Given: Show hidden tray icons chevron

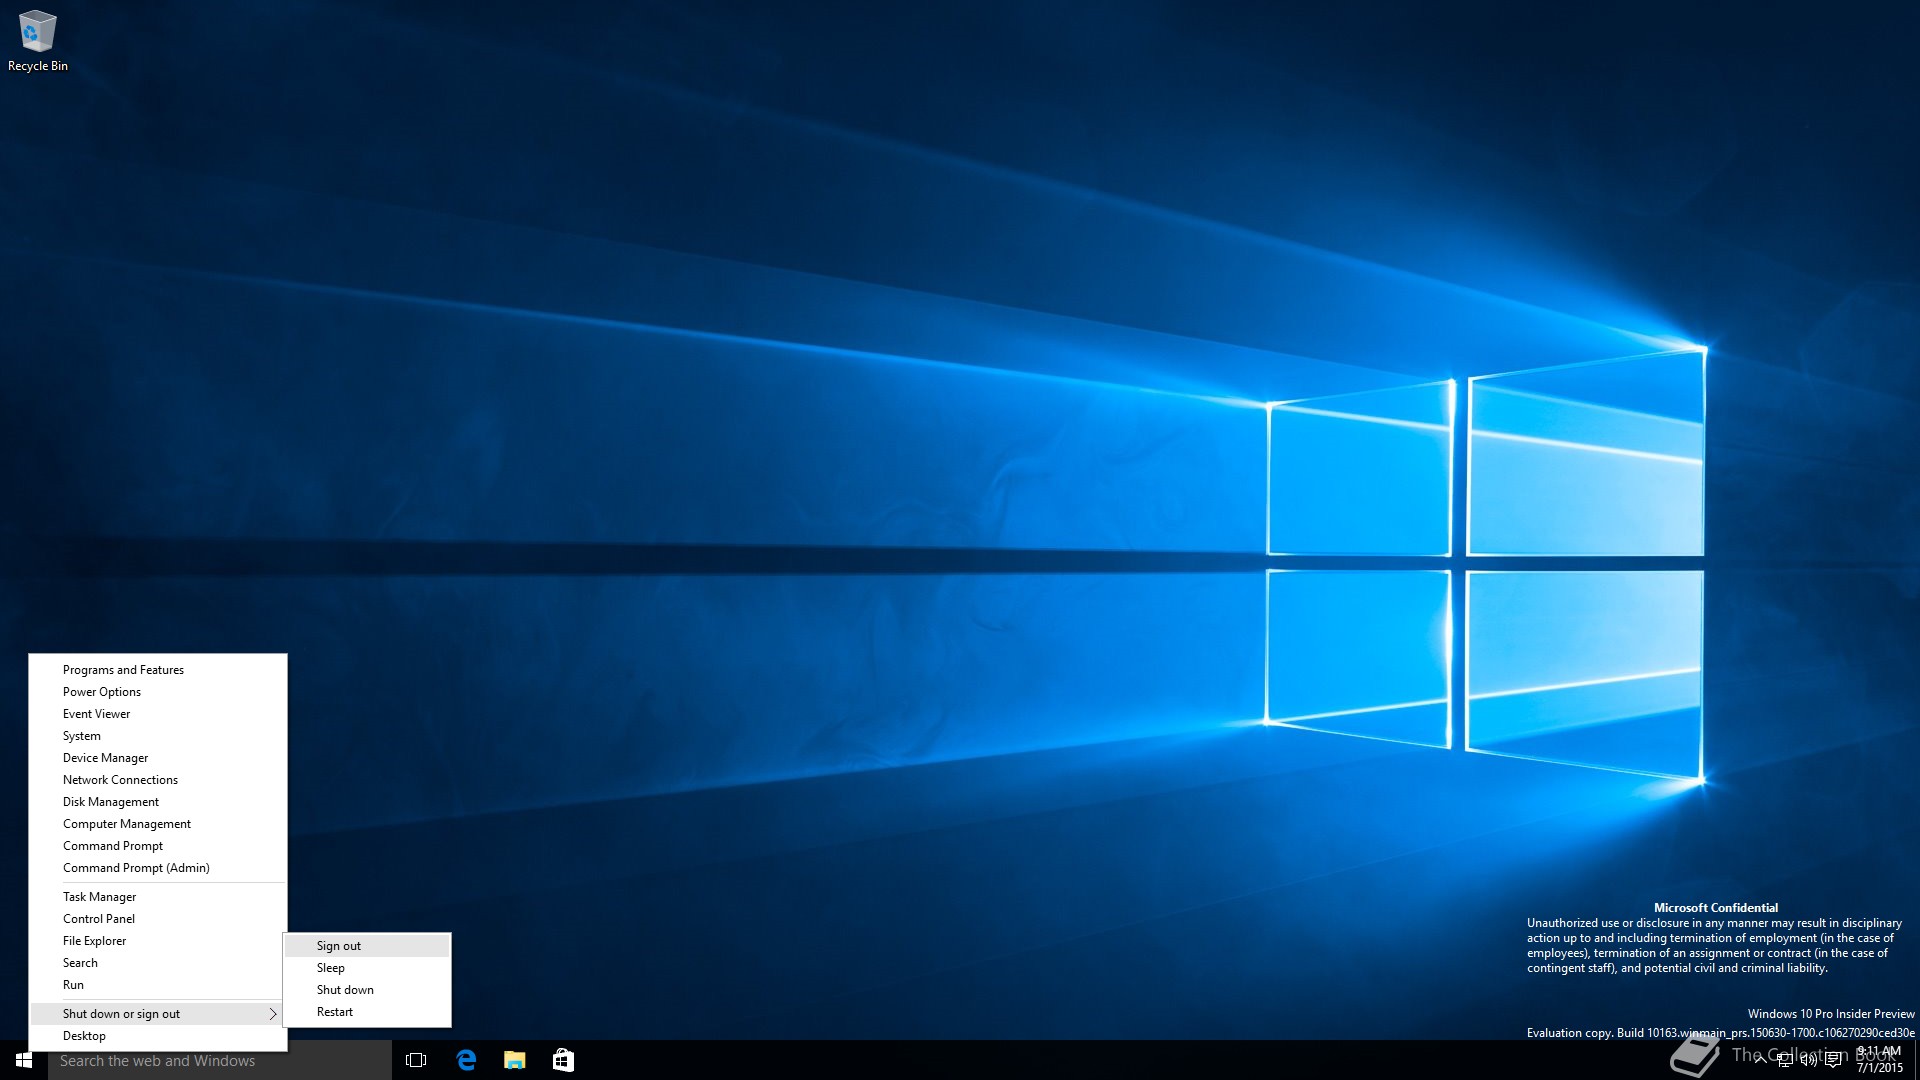Looking at the screenshot, I should 1760,1060.
